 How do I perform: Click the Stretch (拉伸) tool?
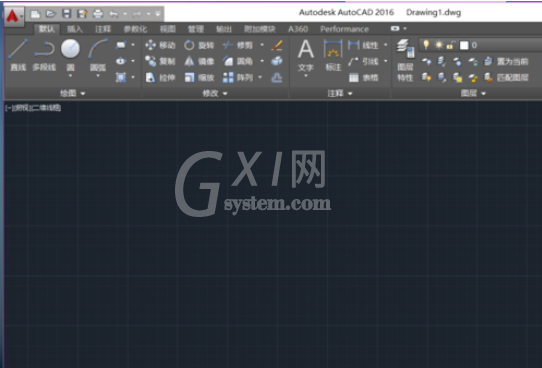click(160, 77)
